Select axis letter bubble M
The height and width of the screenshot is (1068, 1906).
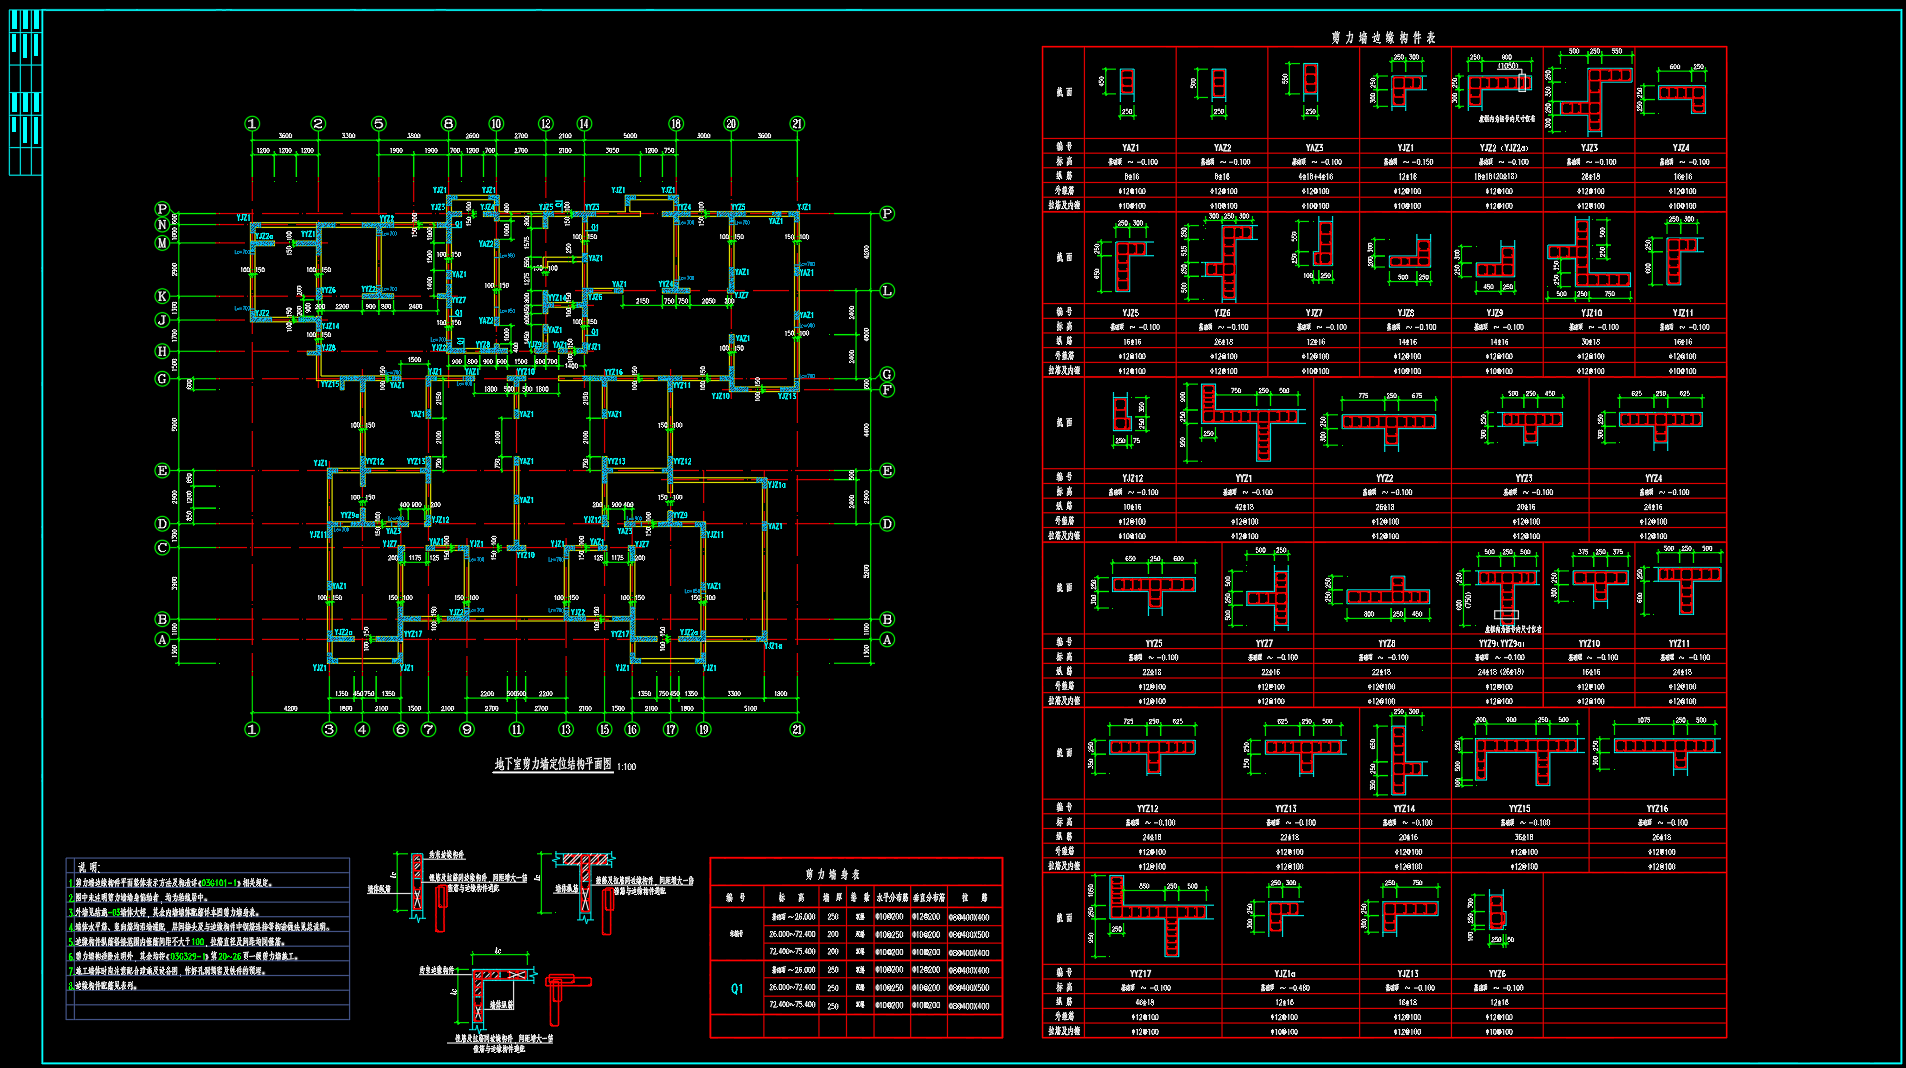click(x=162, y=243)
